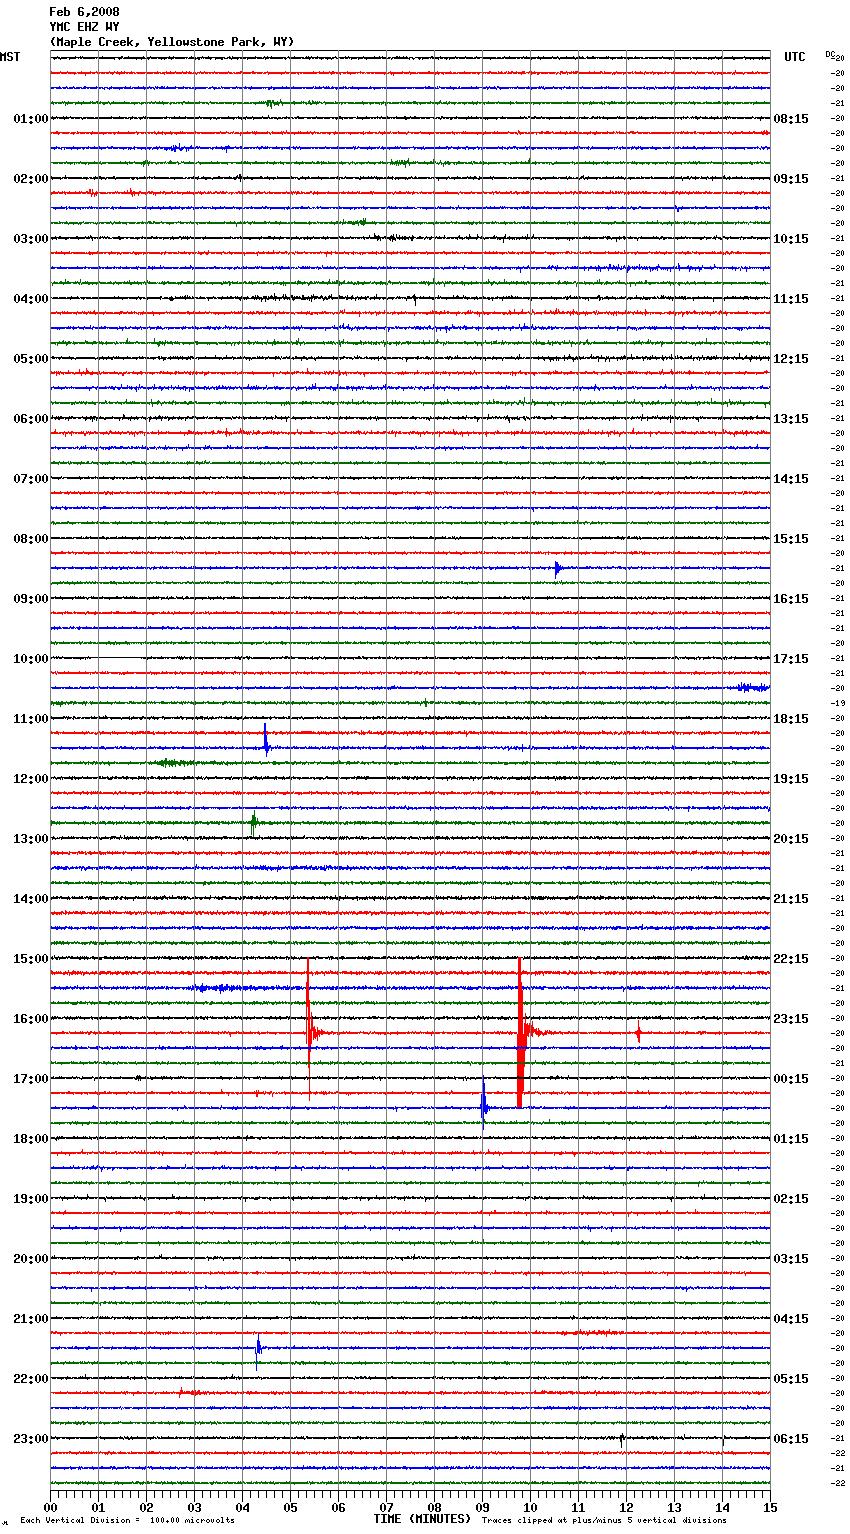Select the 04:00 MST time label

pyautogui.click(x=31, y=299)
